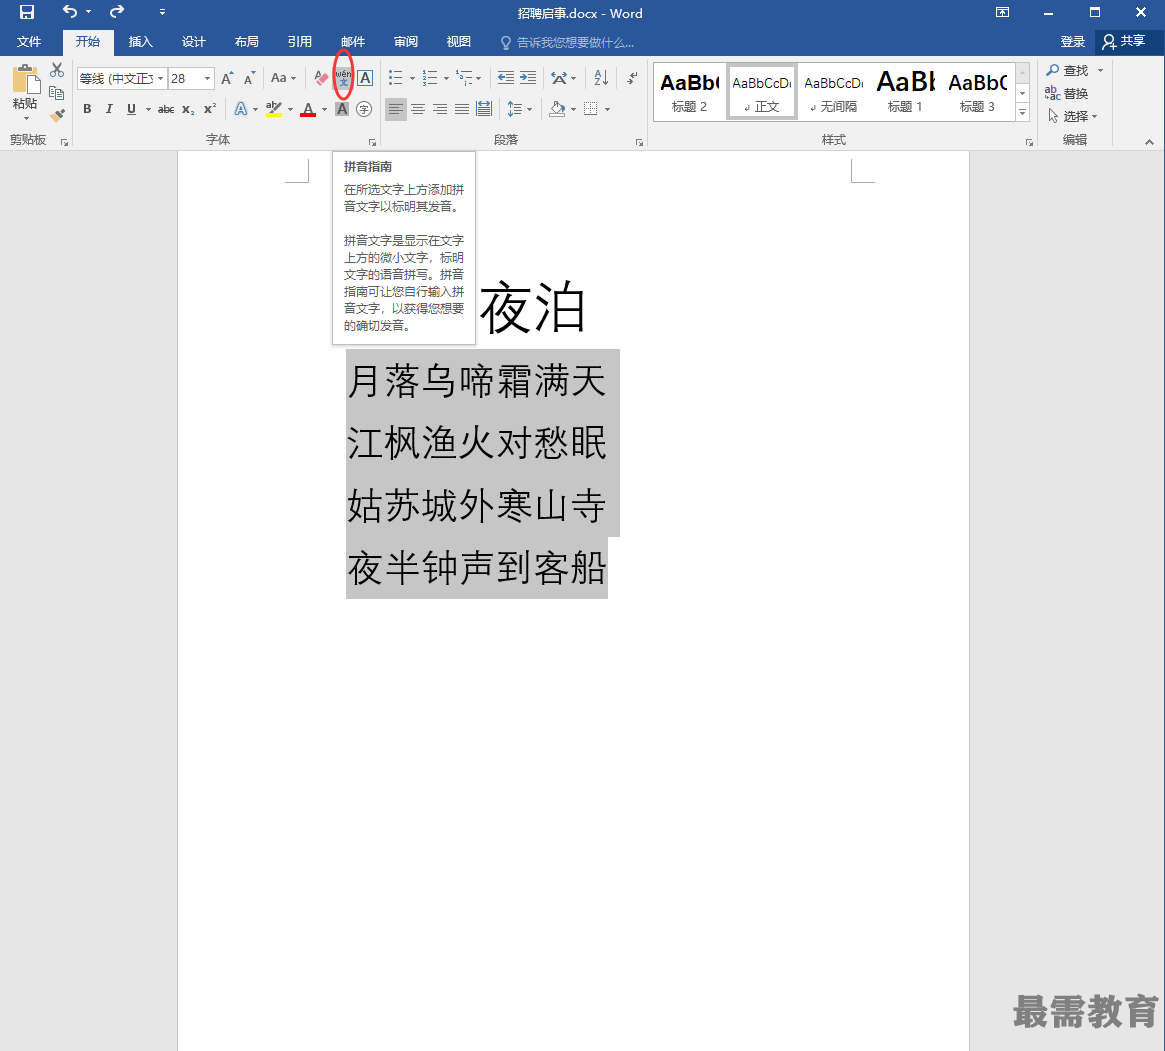
Task: Apply the red font color
Action: (308, 109)
